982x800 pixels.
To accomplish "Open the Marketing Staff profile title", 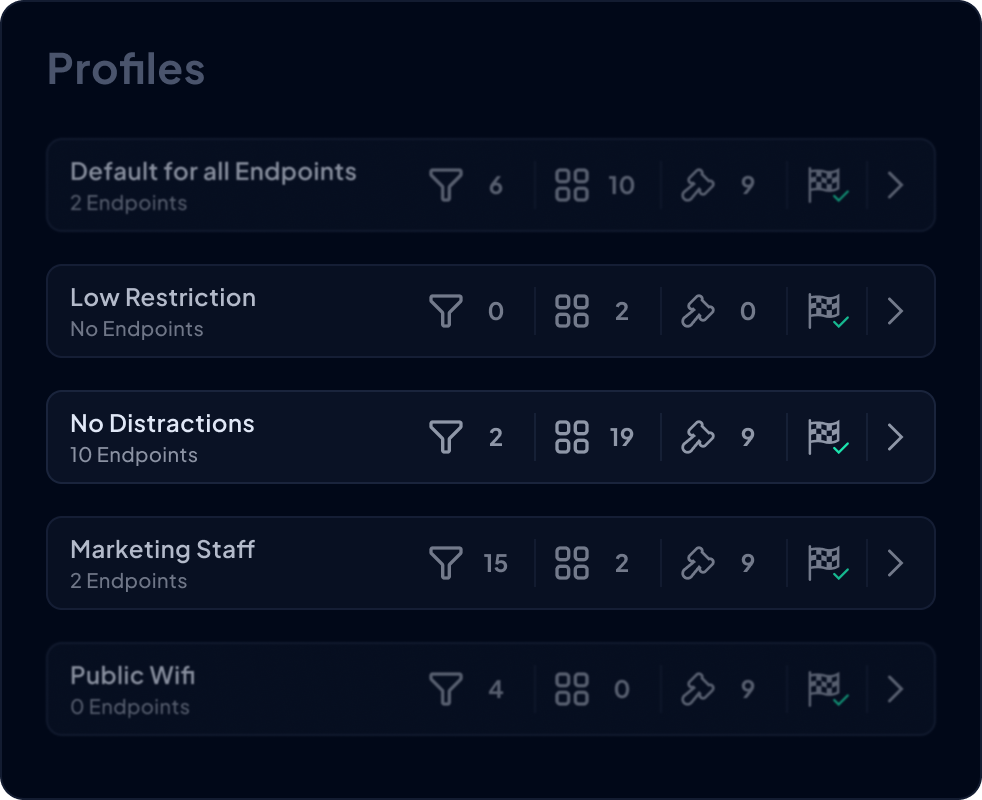I will pos(162,550).
